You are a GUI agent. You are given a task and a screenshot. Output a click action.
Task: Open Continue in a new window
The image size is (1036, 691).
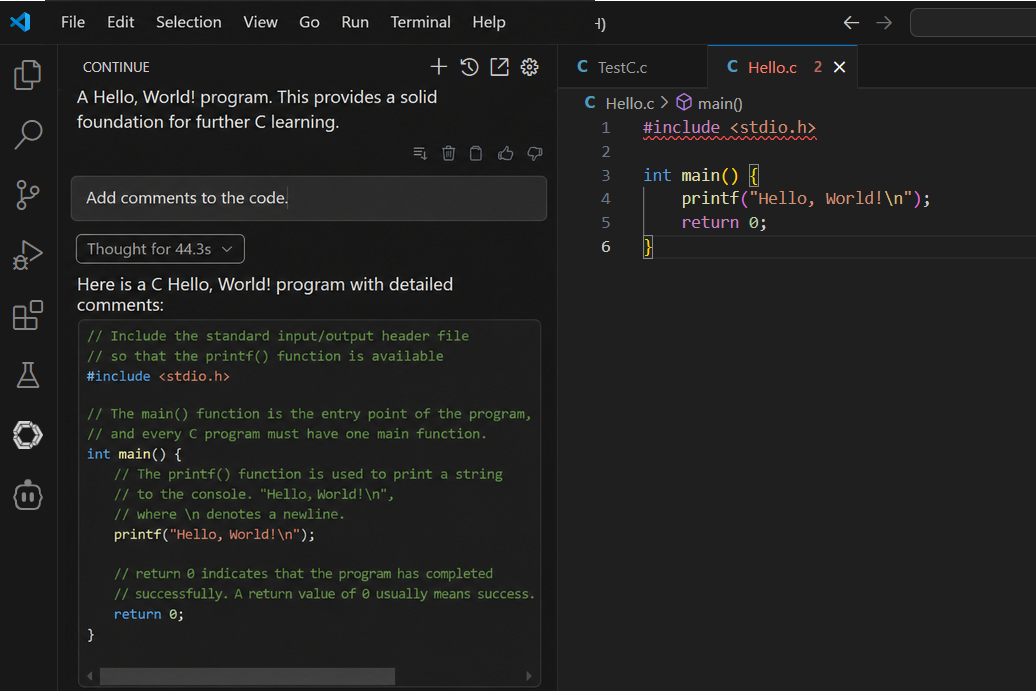(x=500, y=67)
